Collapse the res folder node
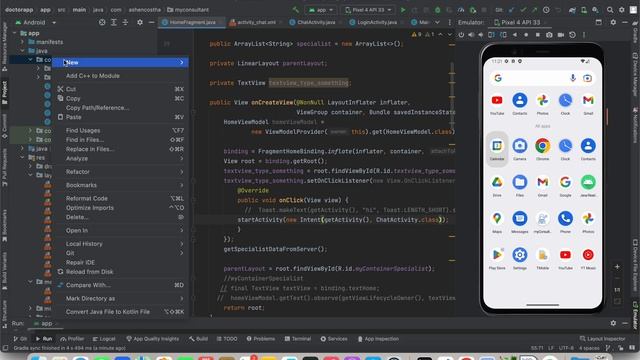 point(22,158)
